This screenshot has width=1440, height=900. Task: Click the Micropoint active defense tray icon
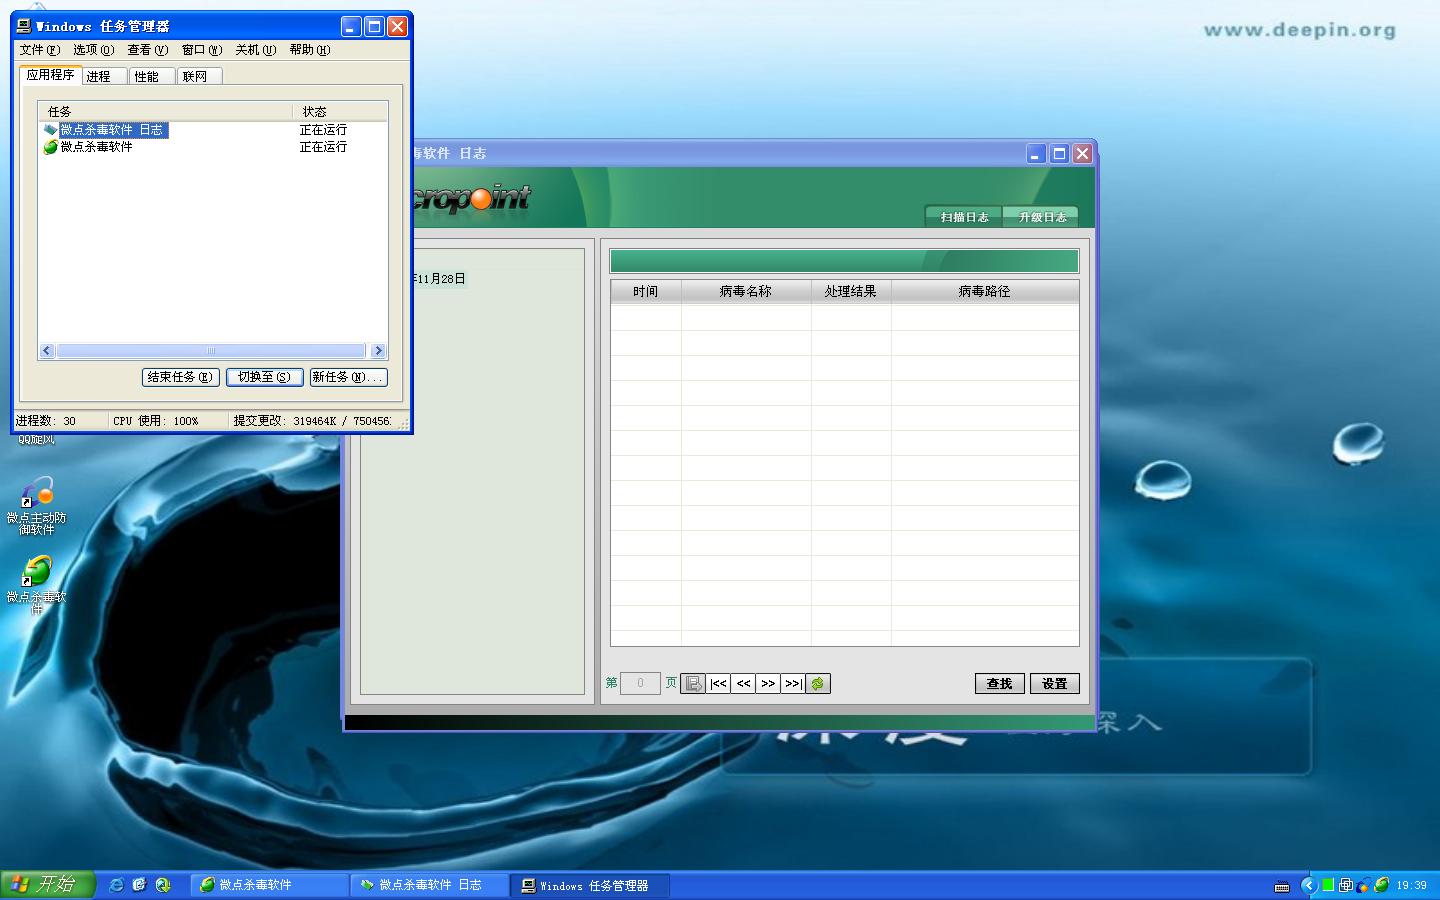(x=1364, y=885)
